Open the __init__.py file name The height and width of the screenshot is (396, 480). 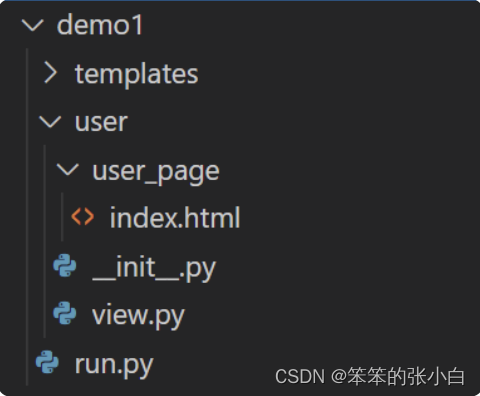154,269
